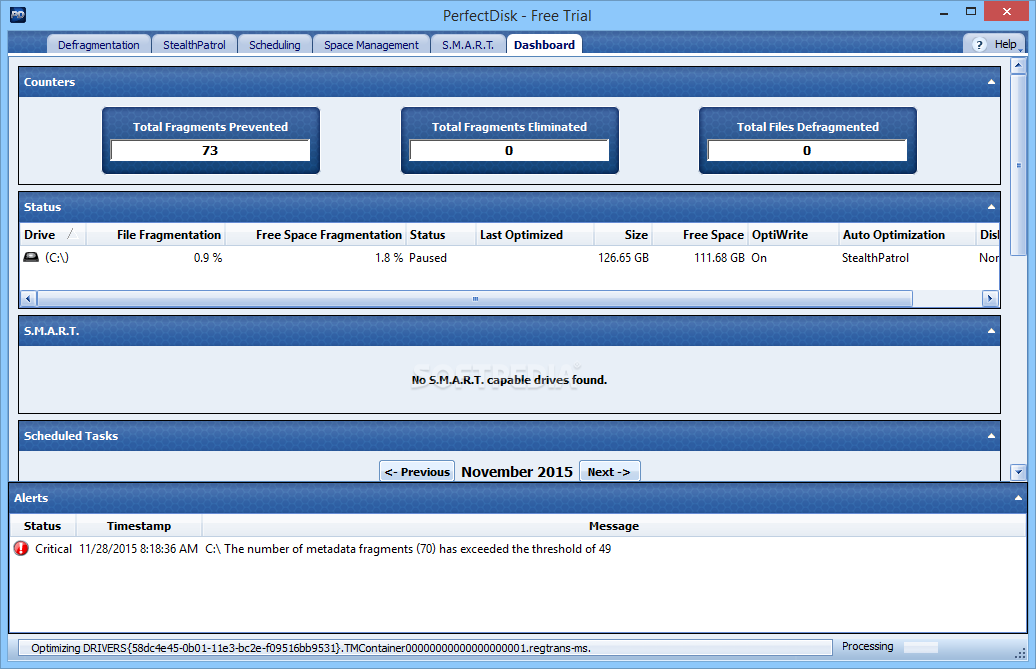Click the No S.M.A.R.T. capable drives message
Image resolution: width=1036 pixels, height=669 pixels.
(509, 380)
